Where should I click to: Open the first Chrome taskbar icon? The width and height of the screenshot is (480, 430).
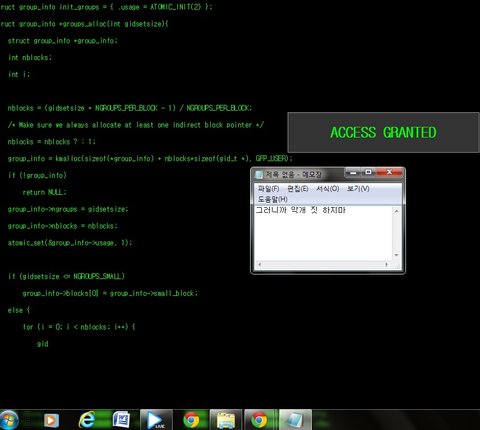[x=191, y=420]
